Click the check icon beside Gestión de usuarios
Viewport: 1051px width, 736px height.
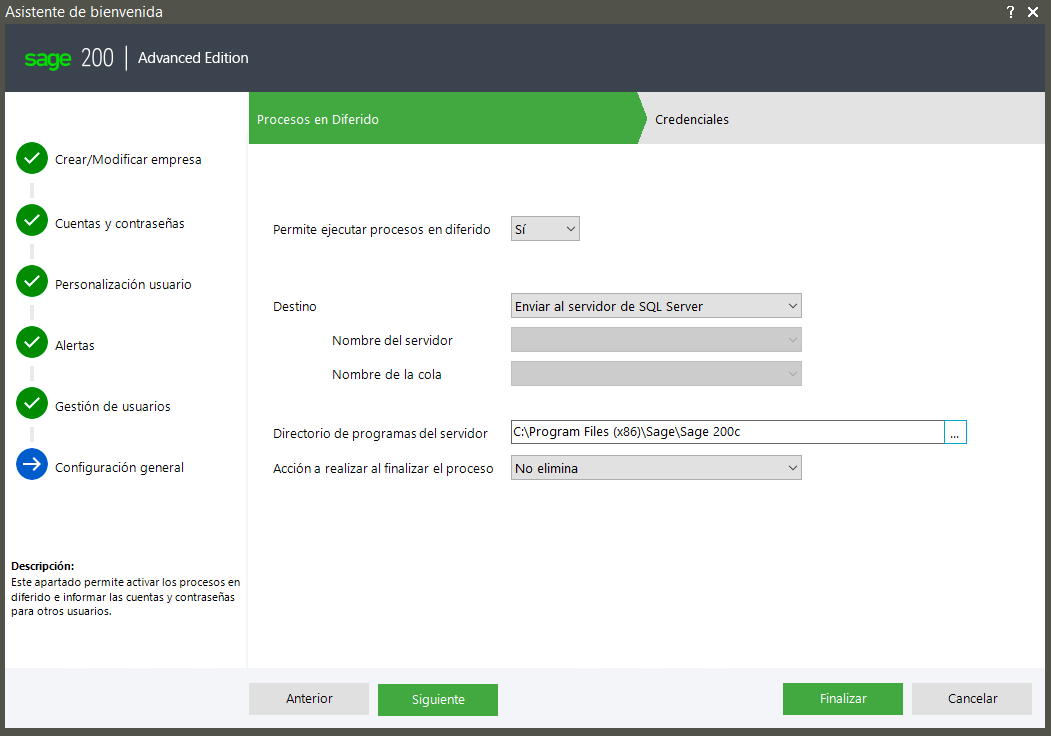point(32,403)
